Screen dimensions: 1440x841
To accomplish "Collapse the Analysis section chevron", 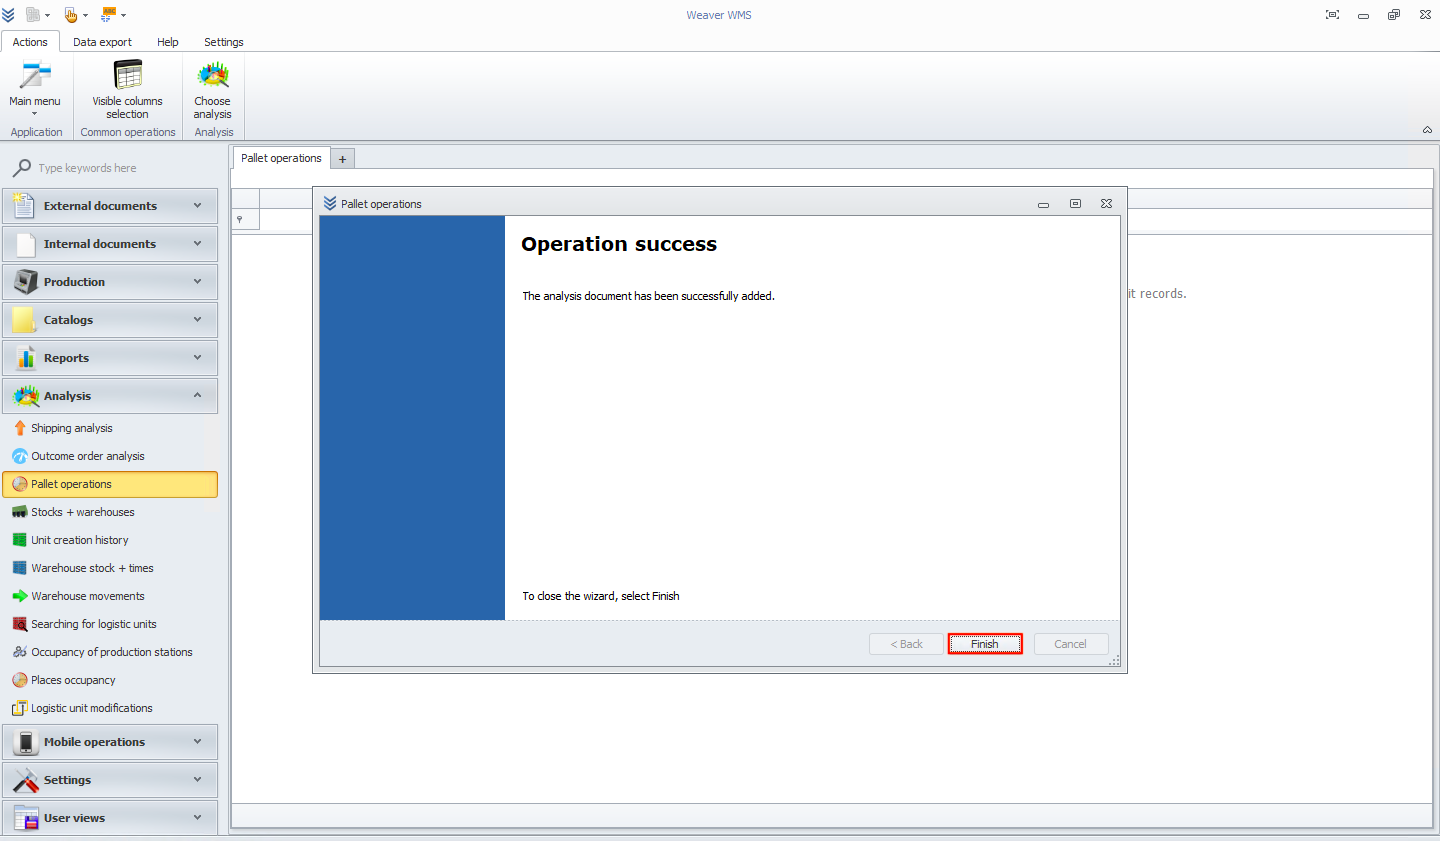I will click(x=197, y=395).
